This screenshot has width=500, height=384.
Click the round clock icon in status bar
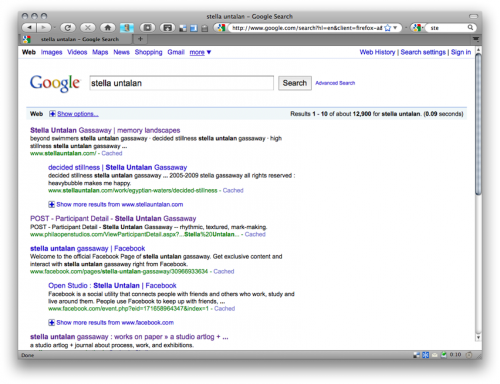[469, 355]
